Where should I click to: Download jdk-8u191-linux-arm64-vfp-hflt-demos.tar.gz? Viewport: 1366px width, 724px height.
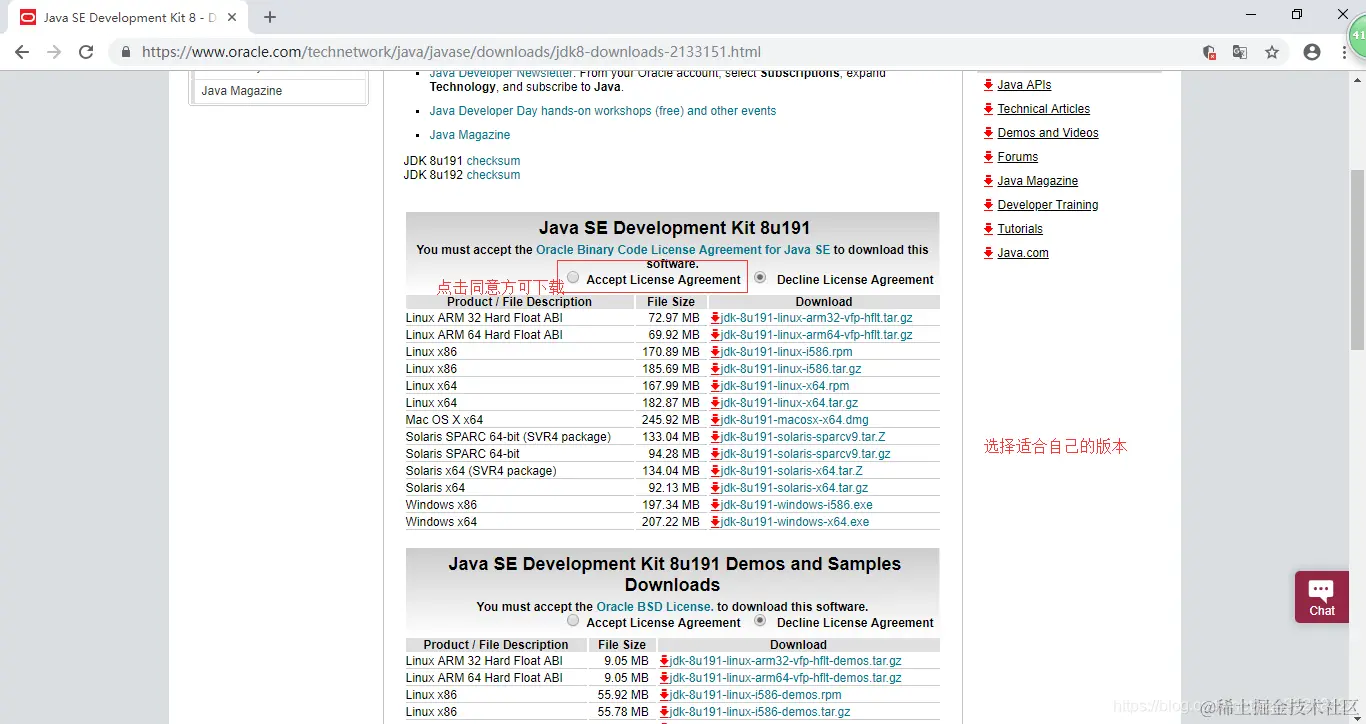tap(786, 678)
